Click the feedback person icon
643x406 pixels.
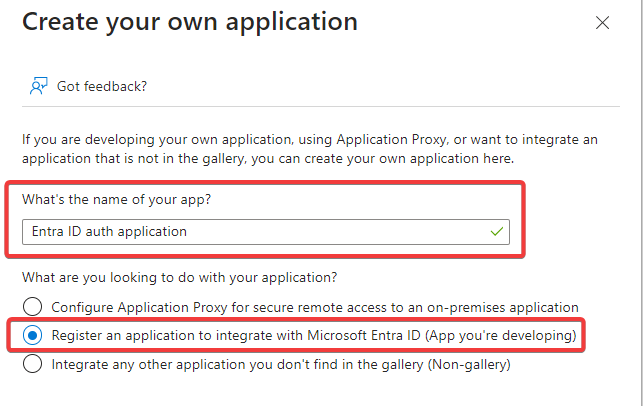tap(38, 86)
